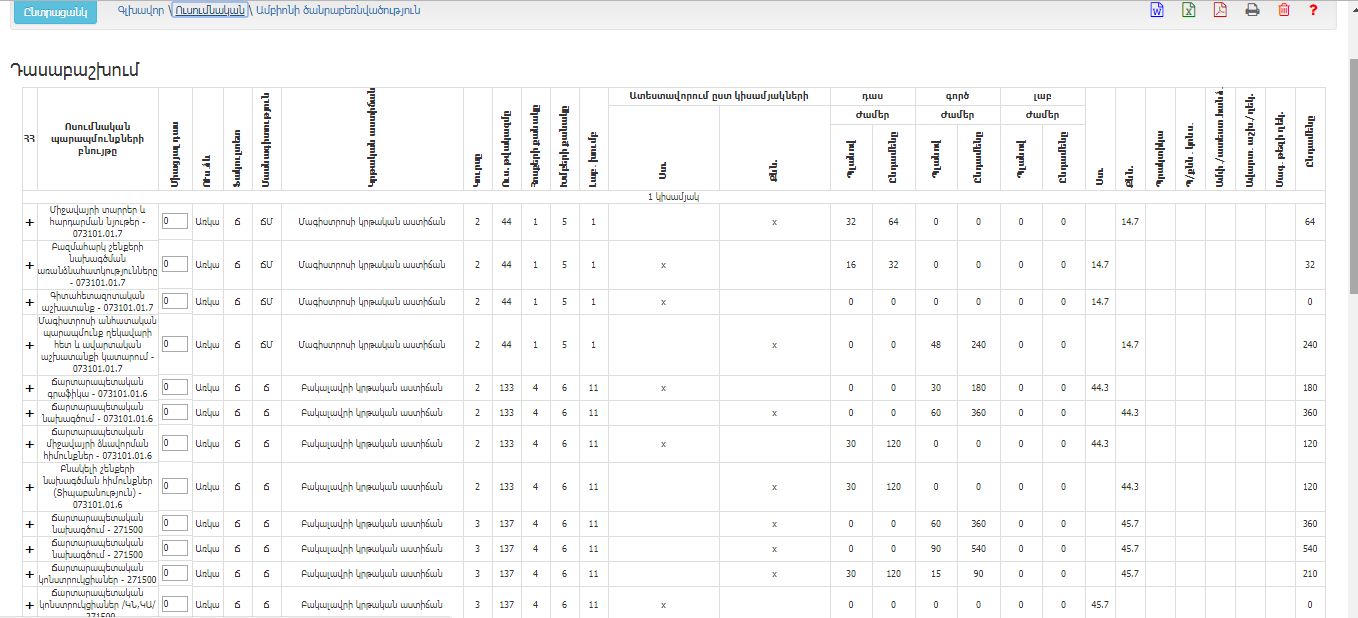The height and width of the screenshot is (618, 1358).
Task: Click the red trash delete icon
Action: pos(1284,10)
